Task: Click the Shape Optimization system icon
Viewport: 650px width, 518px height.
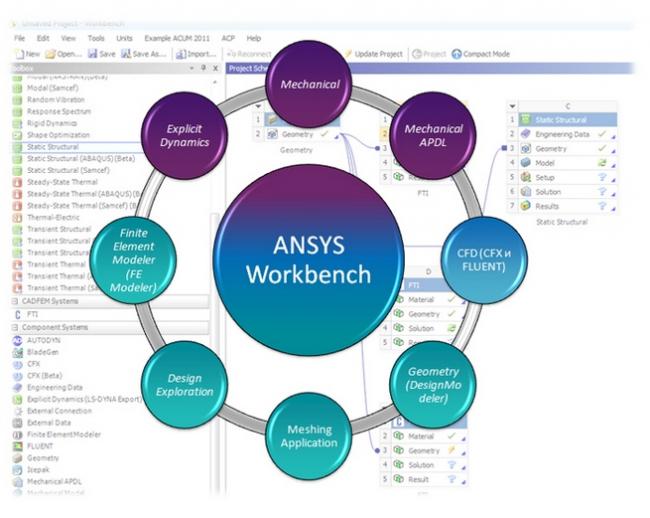Action: [x=17, y=135]
